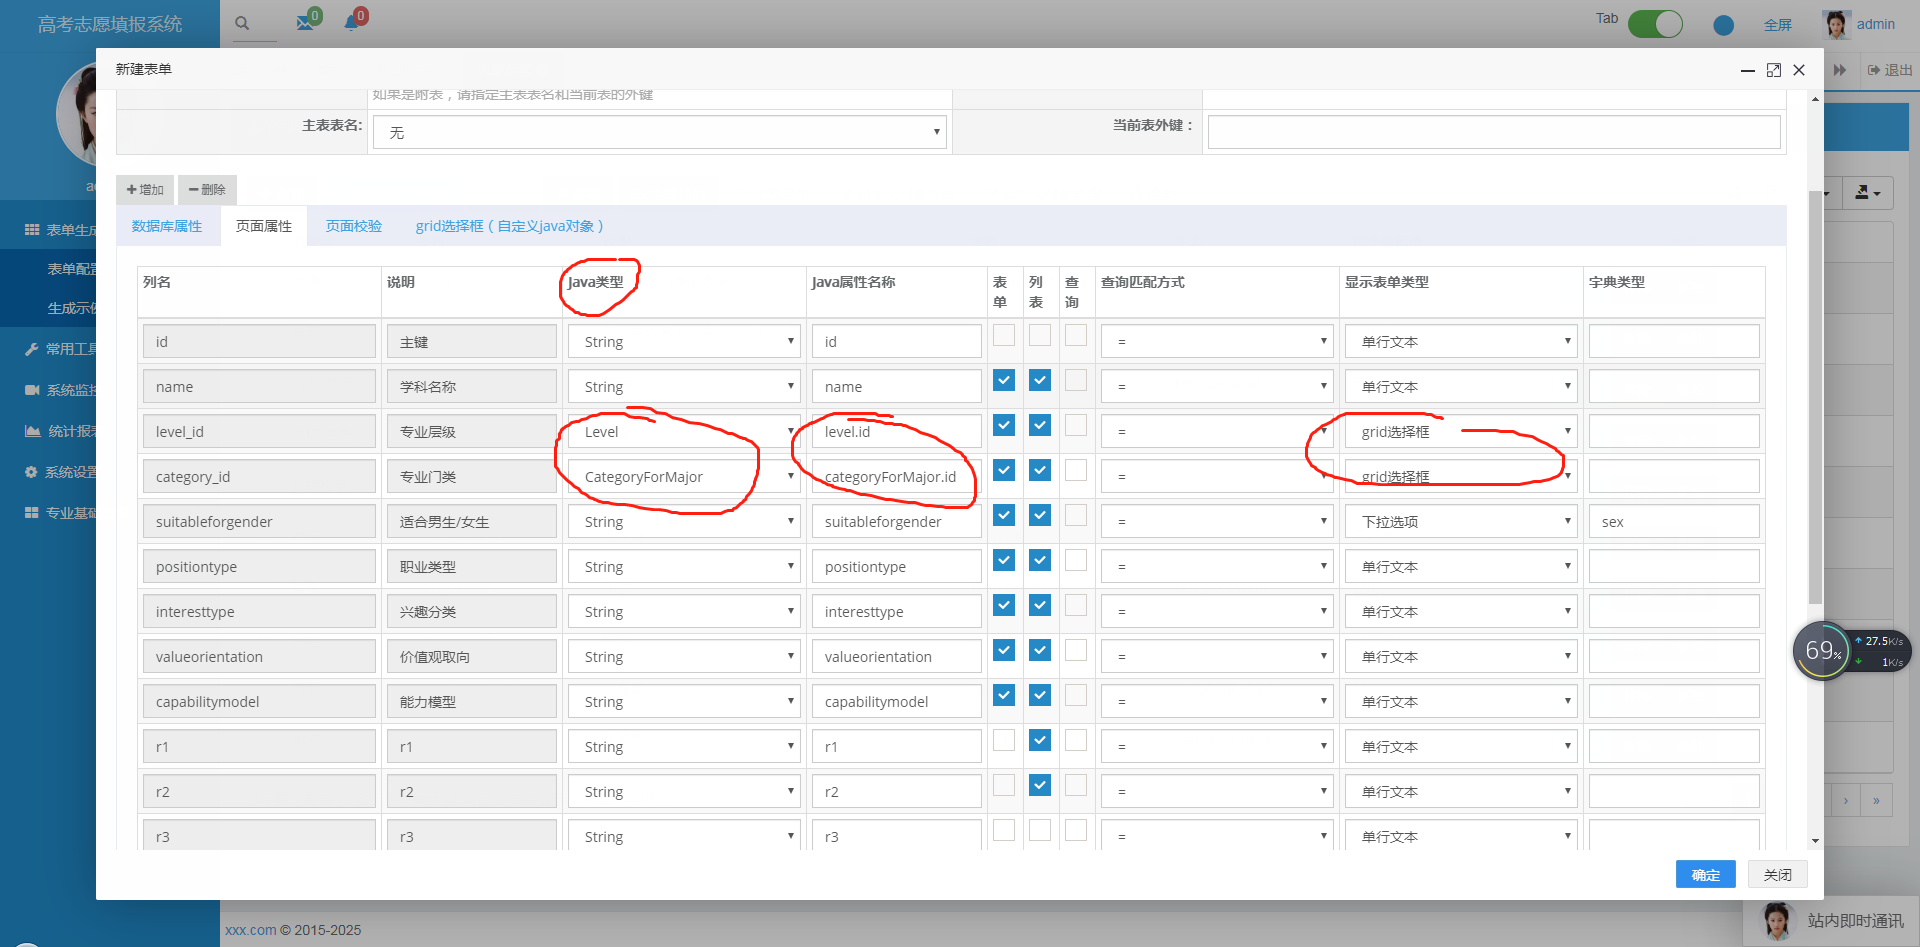Switch to the 数据库属性 tab
1920x947 pixels.
166,226
